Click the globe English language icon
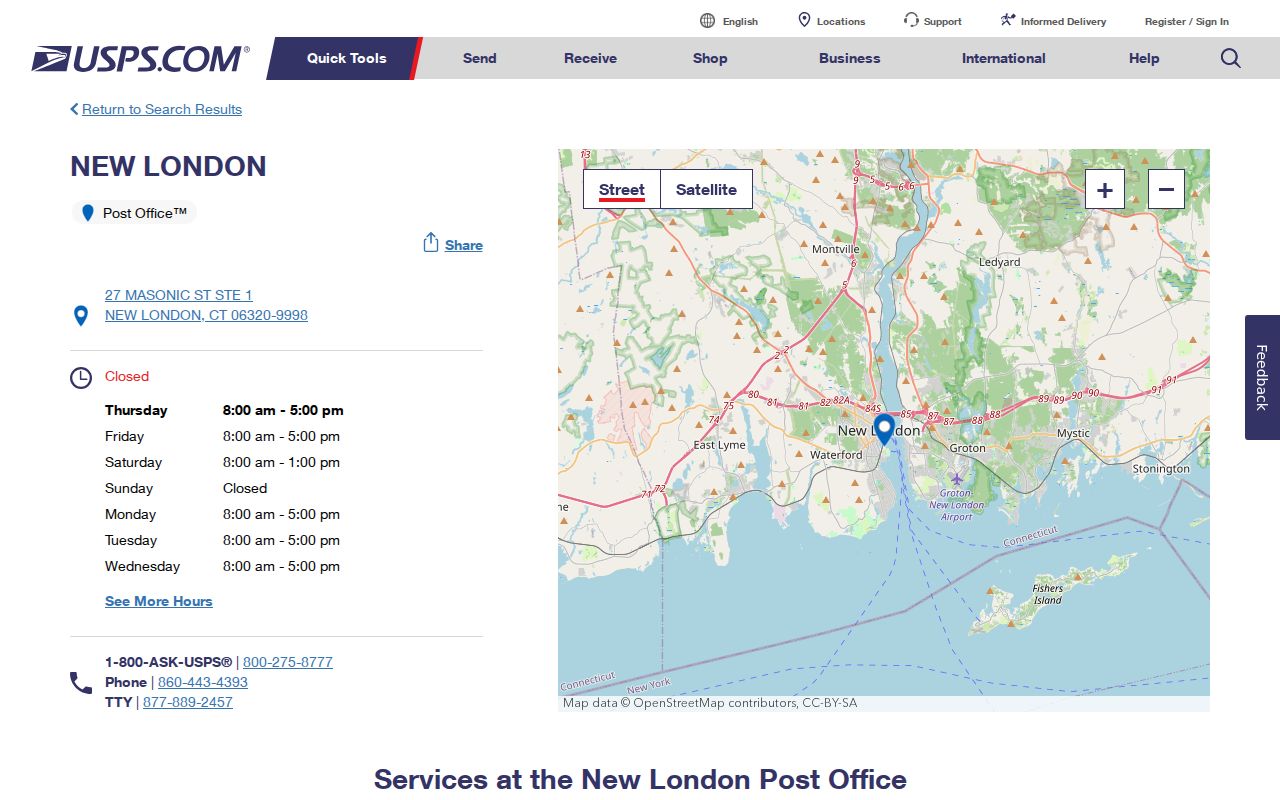This screenshot has width=1280, height=800. pos(707,20)
